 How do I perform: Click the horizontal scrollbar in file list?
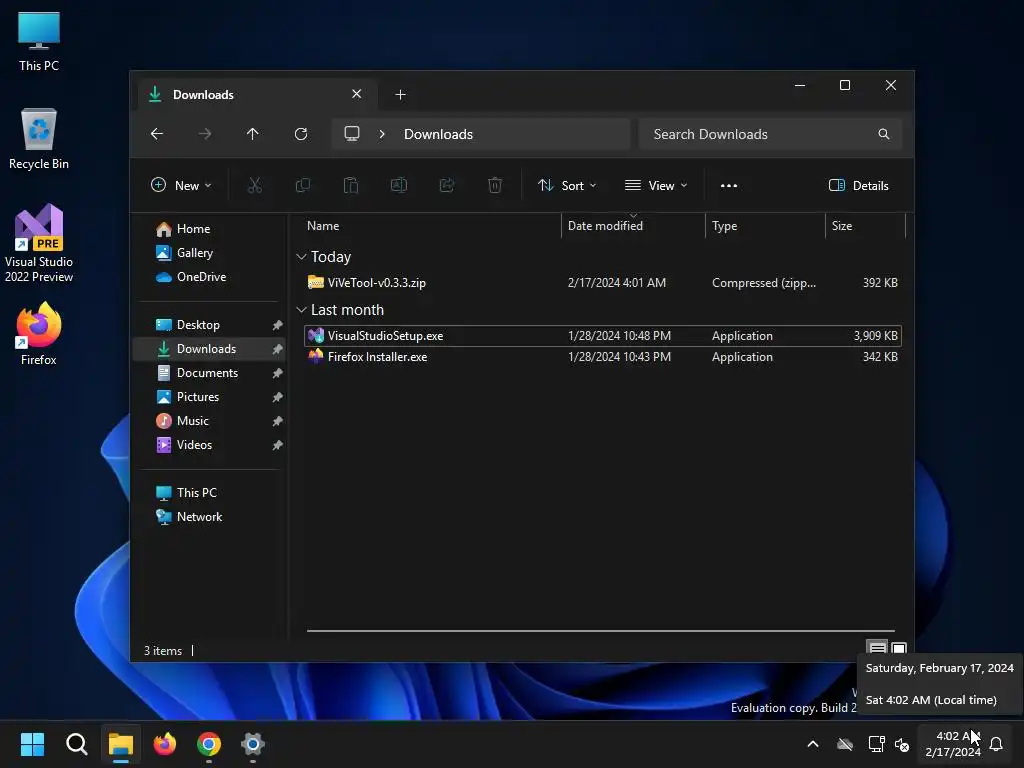click(600, 631)
